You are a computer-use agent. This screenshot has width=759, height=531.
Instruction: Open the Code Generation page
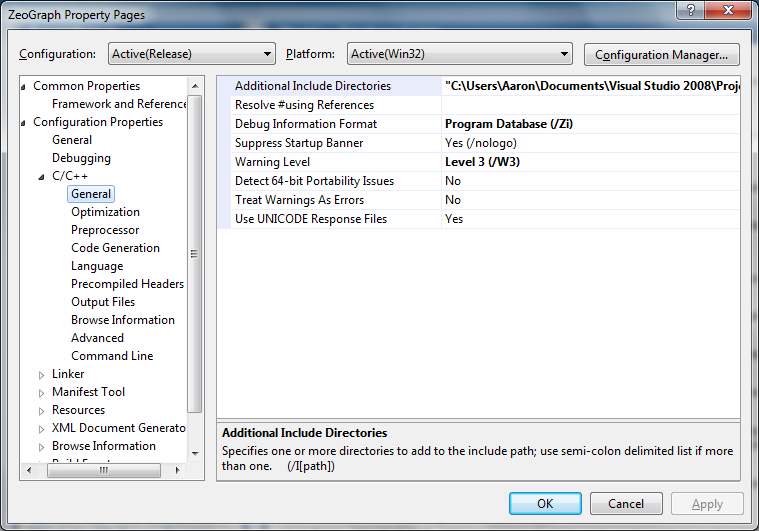click(x=115, y=248)
